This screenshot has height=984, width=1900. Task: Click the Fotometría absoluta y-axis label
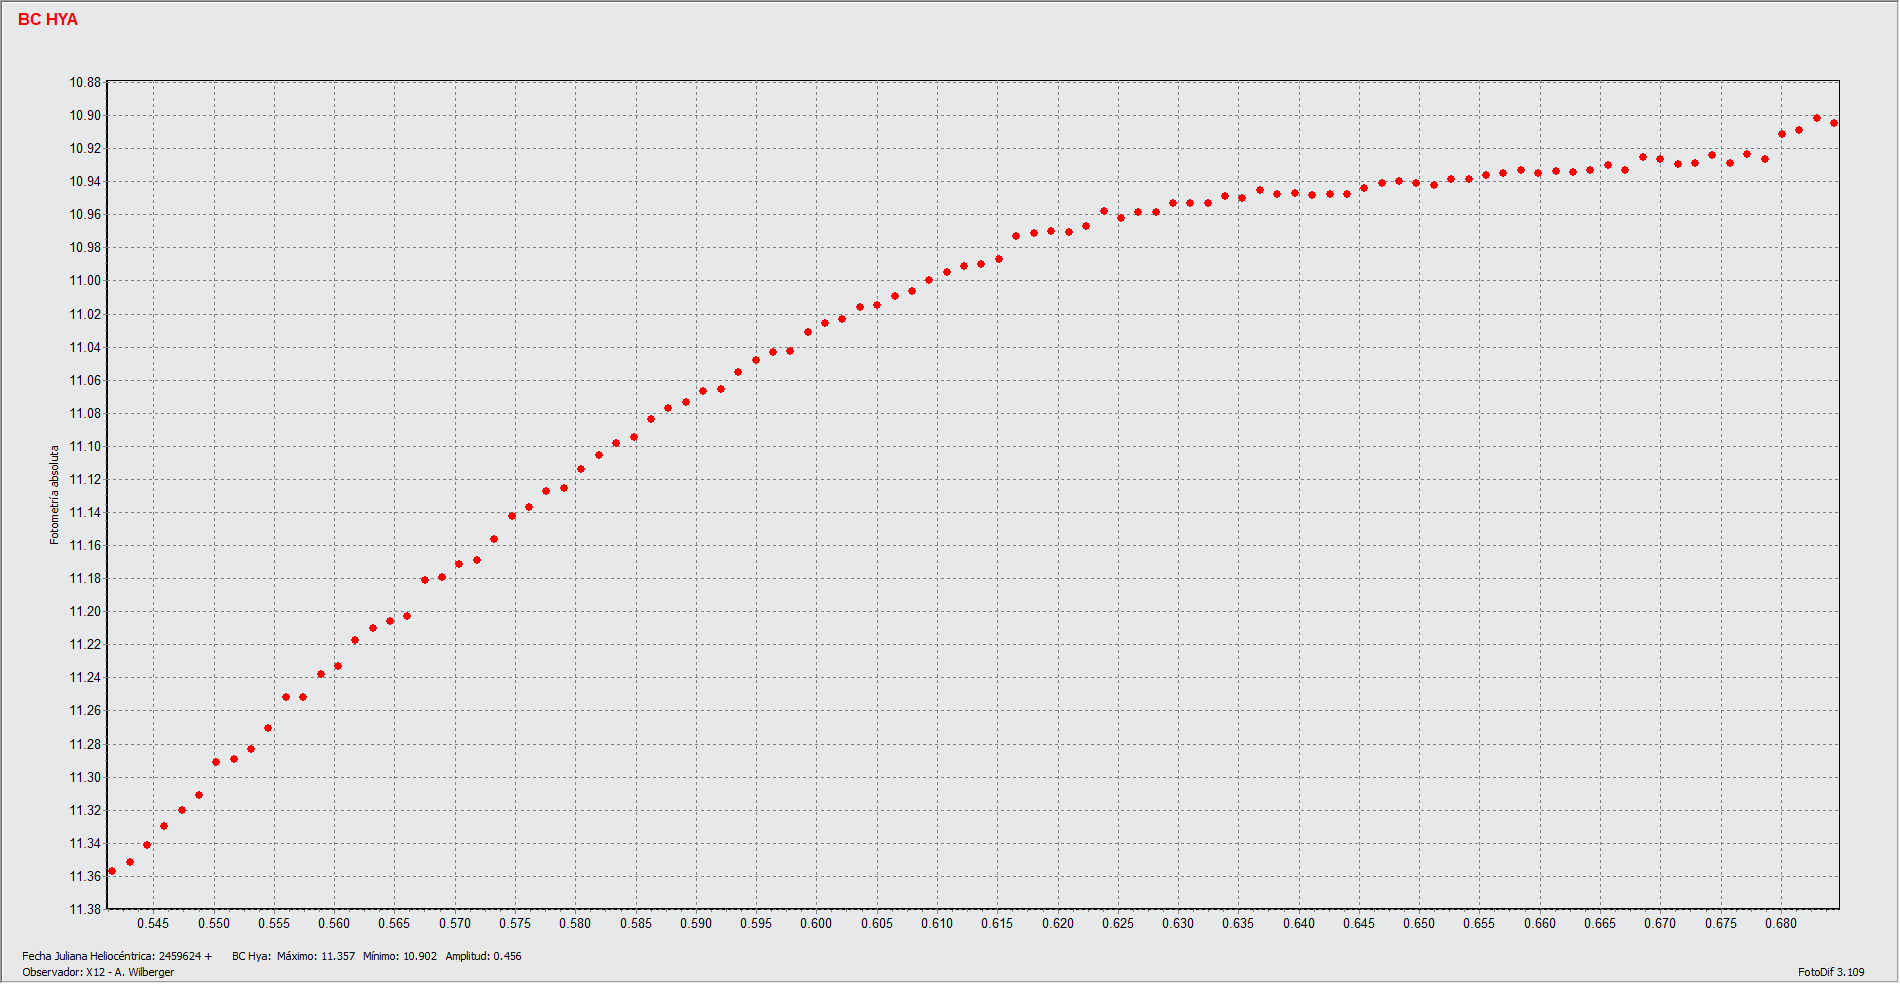[x=55, y=495]
